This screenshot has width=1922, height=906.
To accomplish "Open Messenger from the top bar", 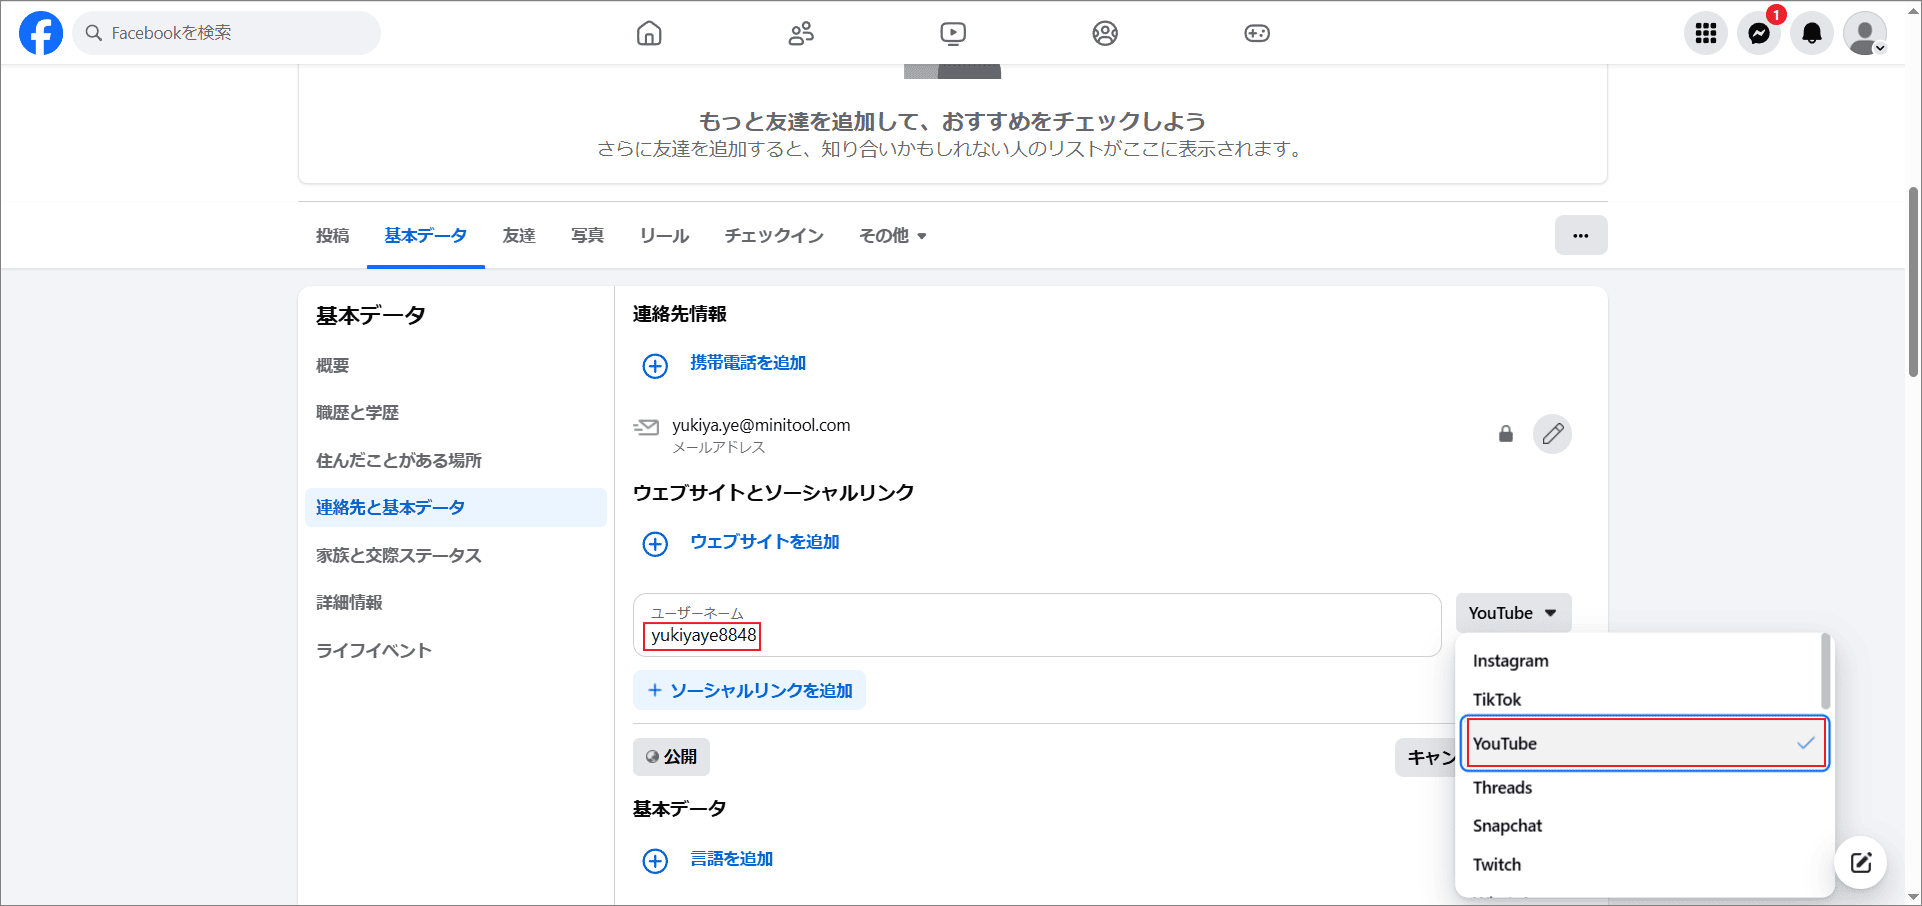I will (1759, 33).
